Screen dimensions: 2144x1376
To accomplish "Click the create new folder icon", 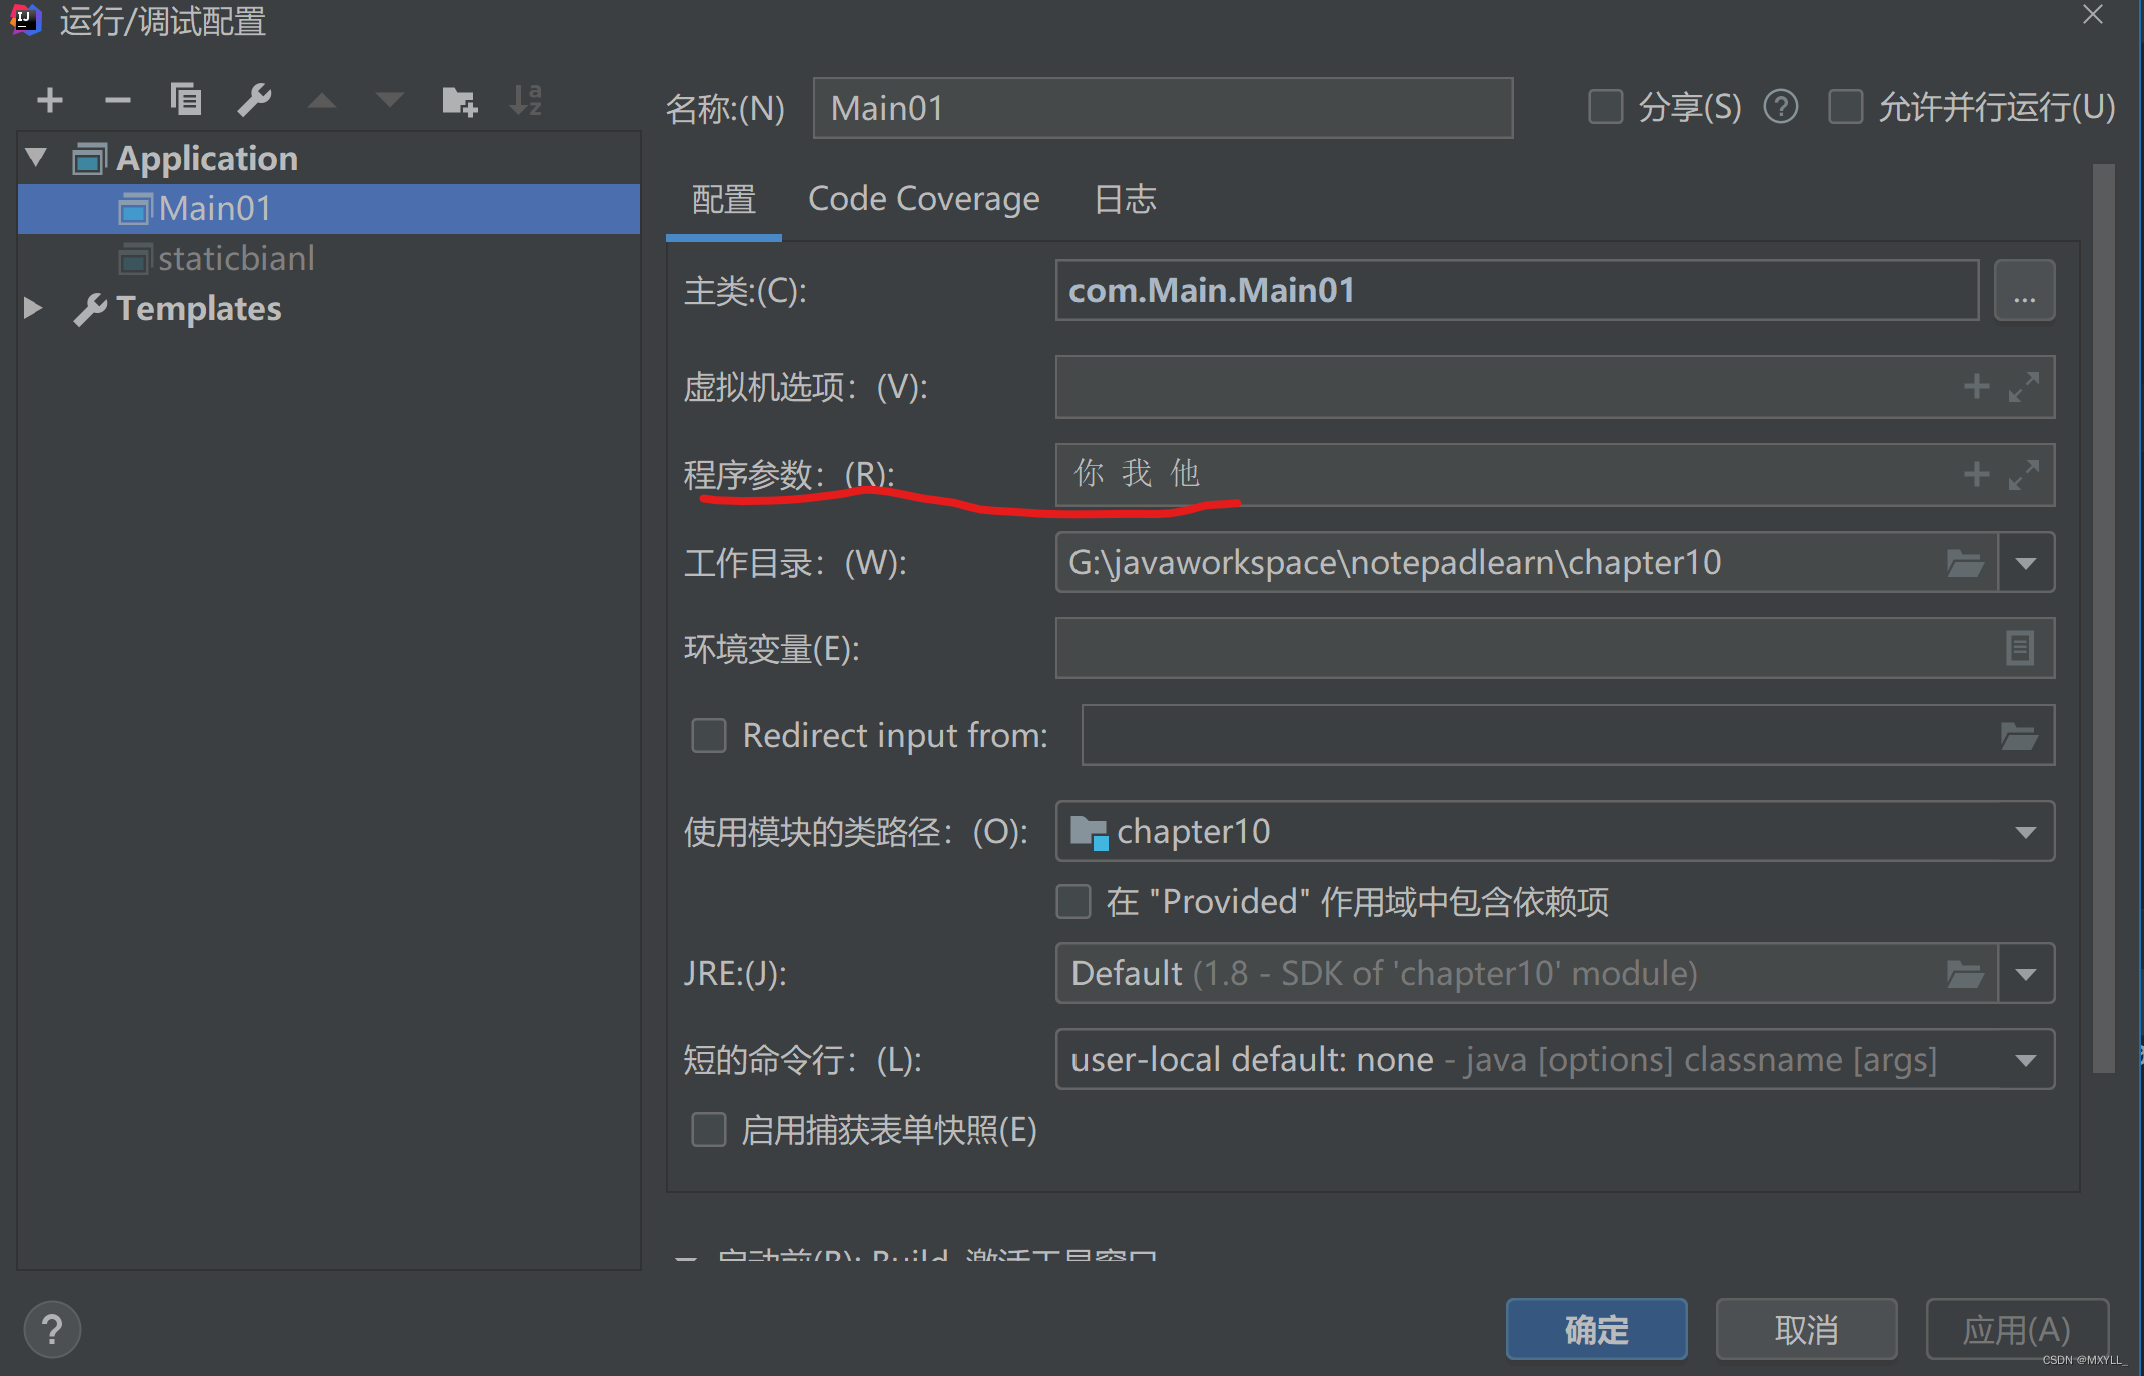I will click(459, 100).
